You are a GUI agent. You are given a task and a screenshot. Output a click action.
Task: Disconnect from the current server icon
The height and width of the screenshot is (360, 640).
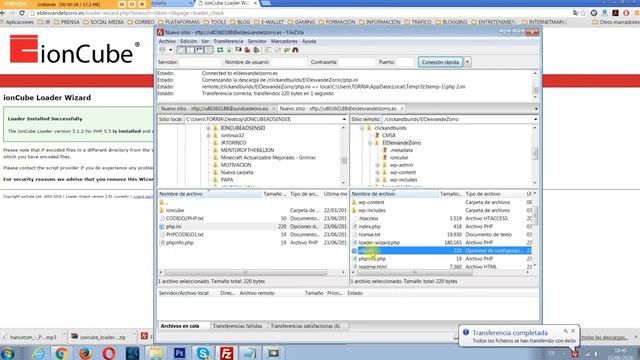pos(247,50)
